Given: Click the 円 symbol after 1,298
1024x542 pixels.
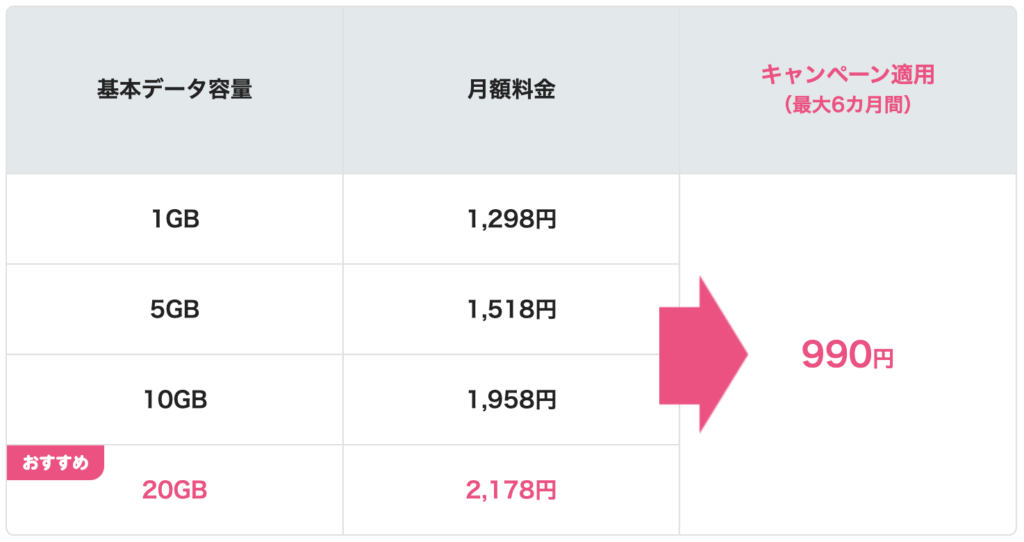Looking at the screenshot, I should pyautogui.click(x=546, y=220).
